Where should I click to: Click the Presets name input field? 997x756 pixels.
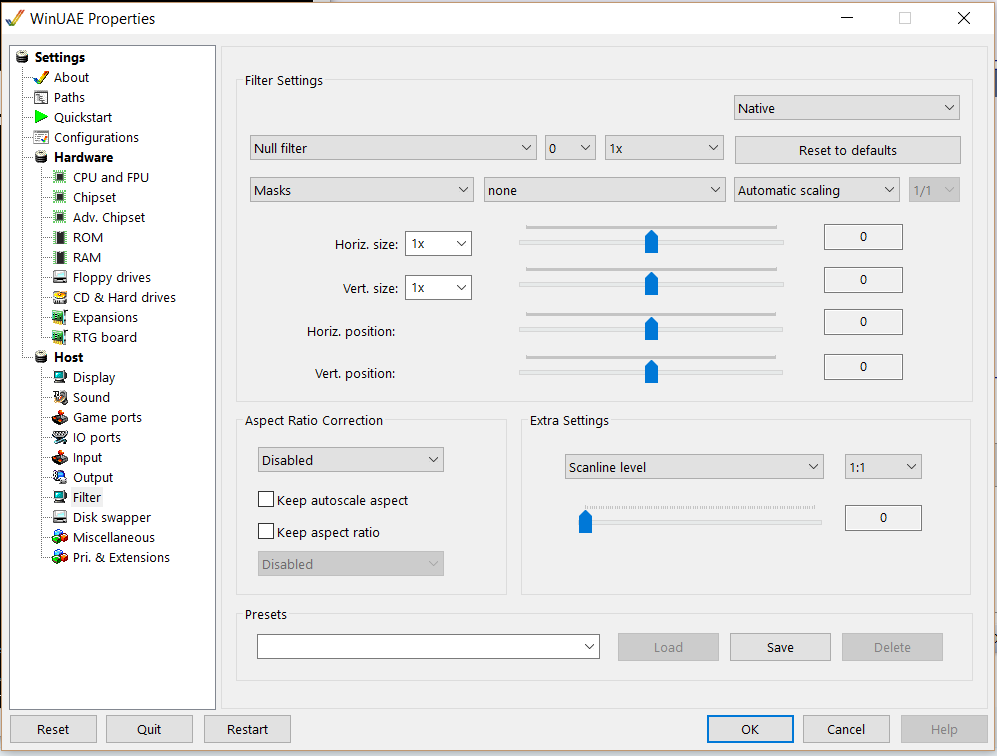(420, 647)
